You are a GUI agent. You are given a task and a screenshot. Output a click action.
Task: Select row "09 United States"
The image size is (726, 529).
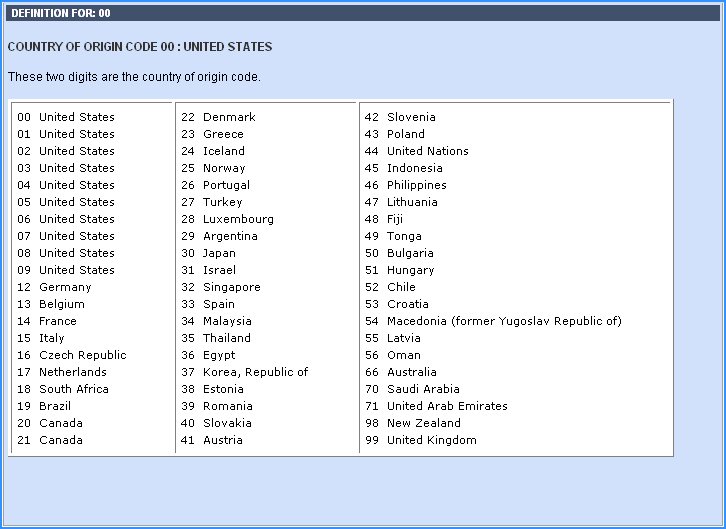point(66,270)
